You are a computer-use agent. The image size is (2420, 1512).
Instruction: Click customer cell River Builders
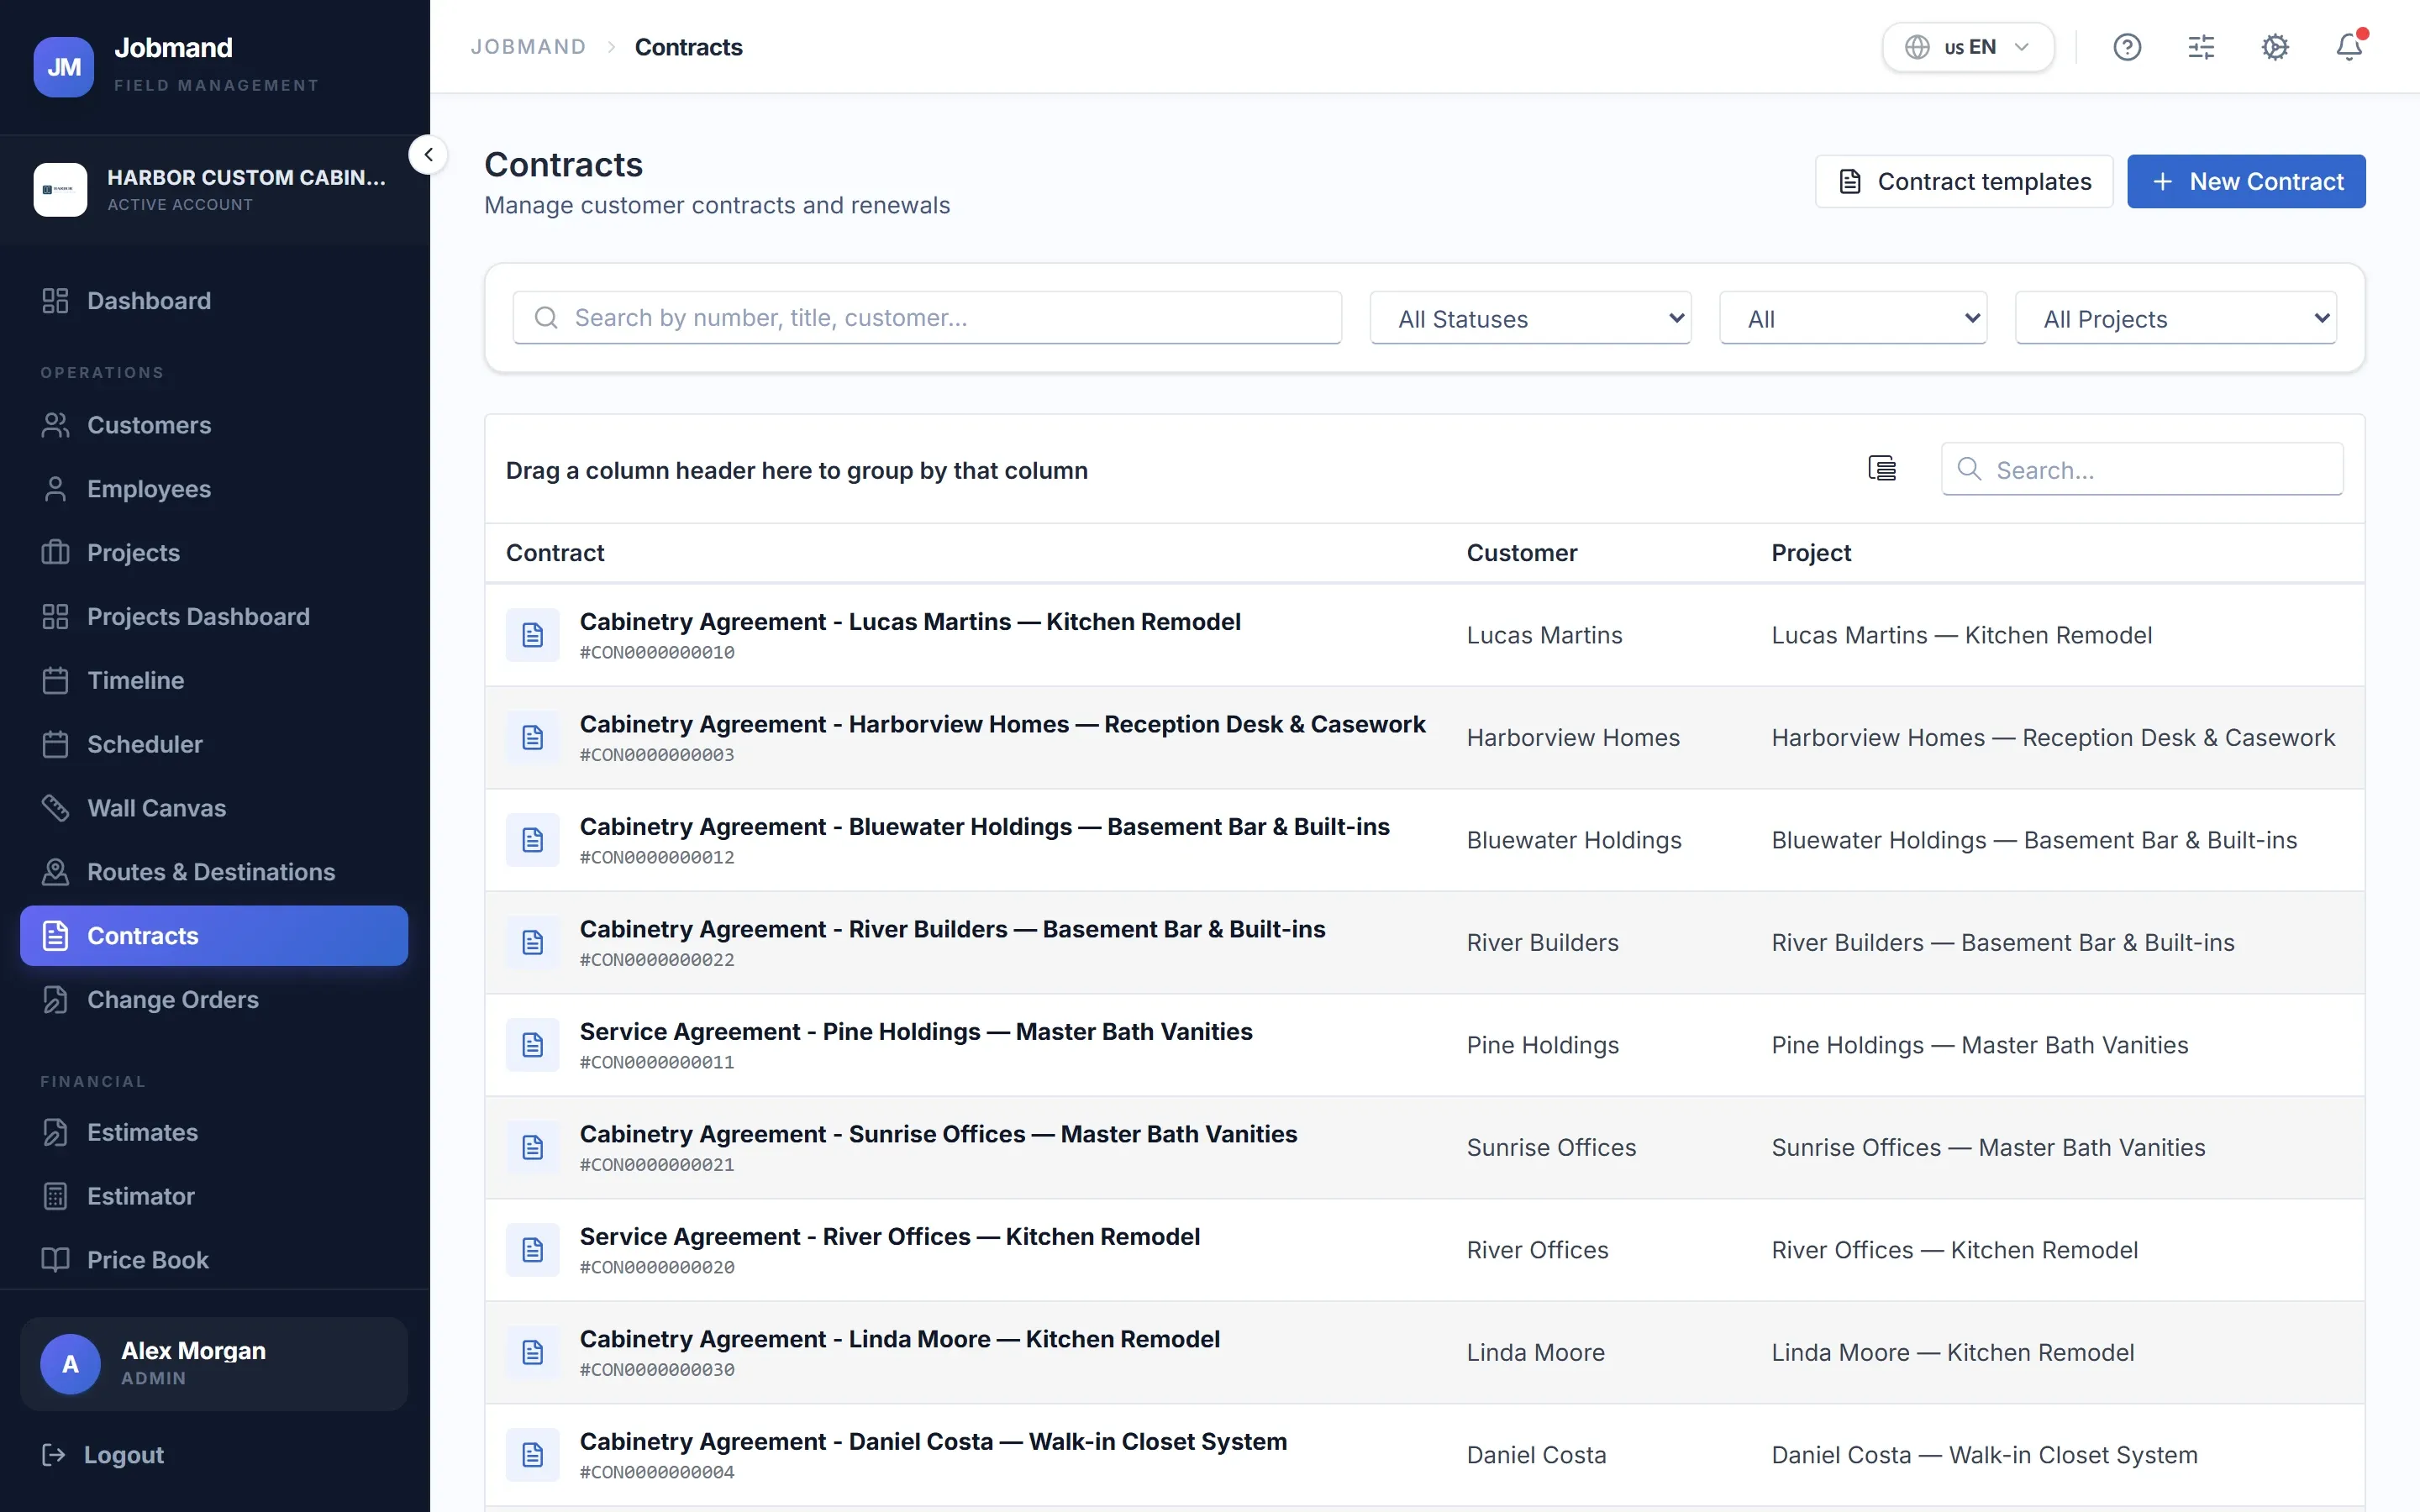tap(1543, 943)
